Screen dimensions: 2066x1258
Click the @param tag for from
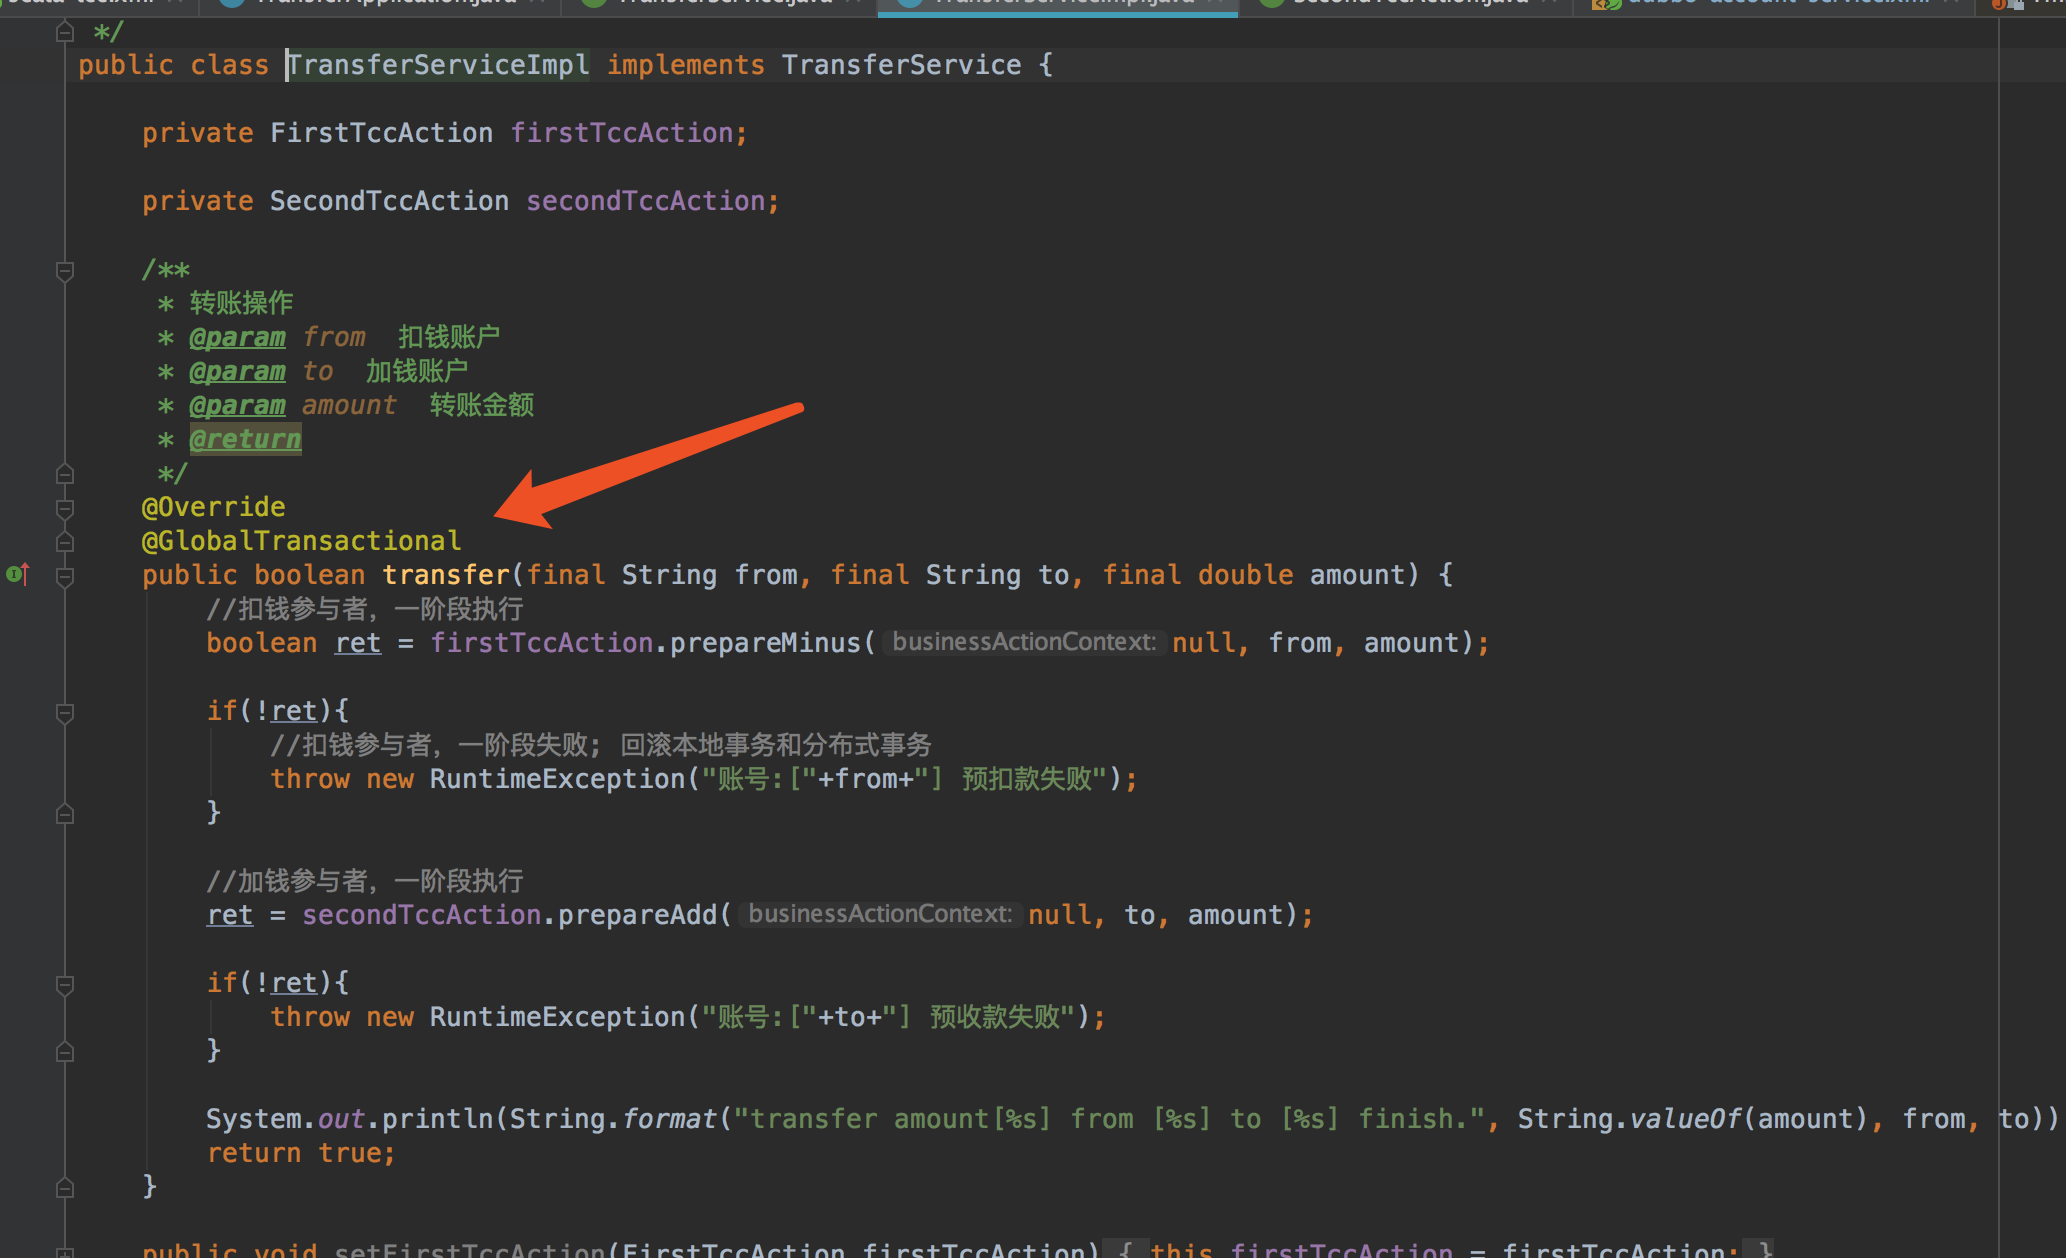coord(237,337)
